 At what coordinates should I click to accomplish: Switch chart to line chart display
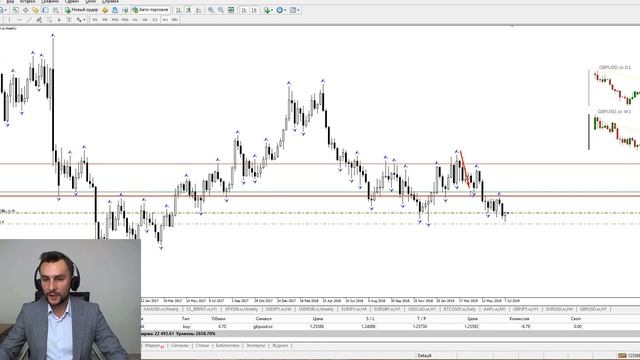pyautogui.click(x=198, y=10)
